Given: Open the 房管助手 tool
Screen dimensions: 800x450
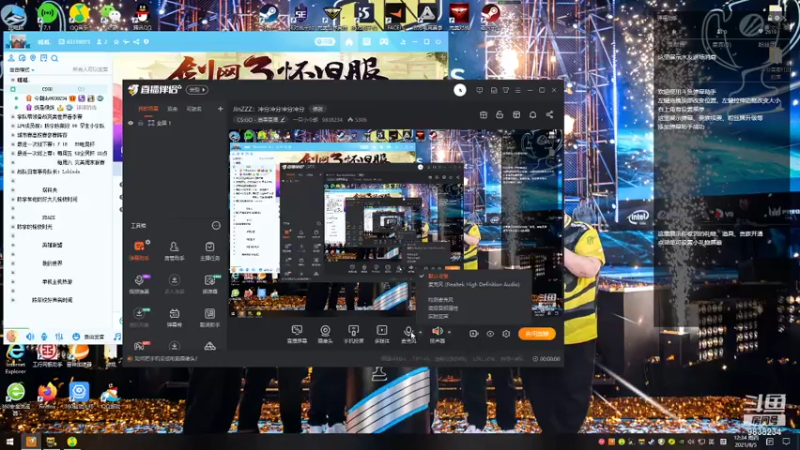Looking at the screenshot, I should 174,251.
